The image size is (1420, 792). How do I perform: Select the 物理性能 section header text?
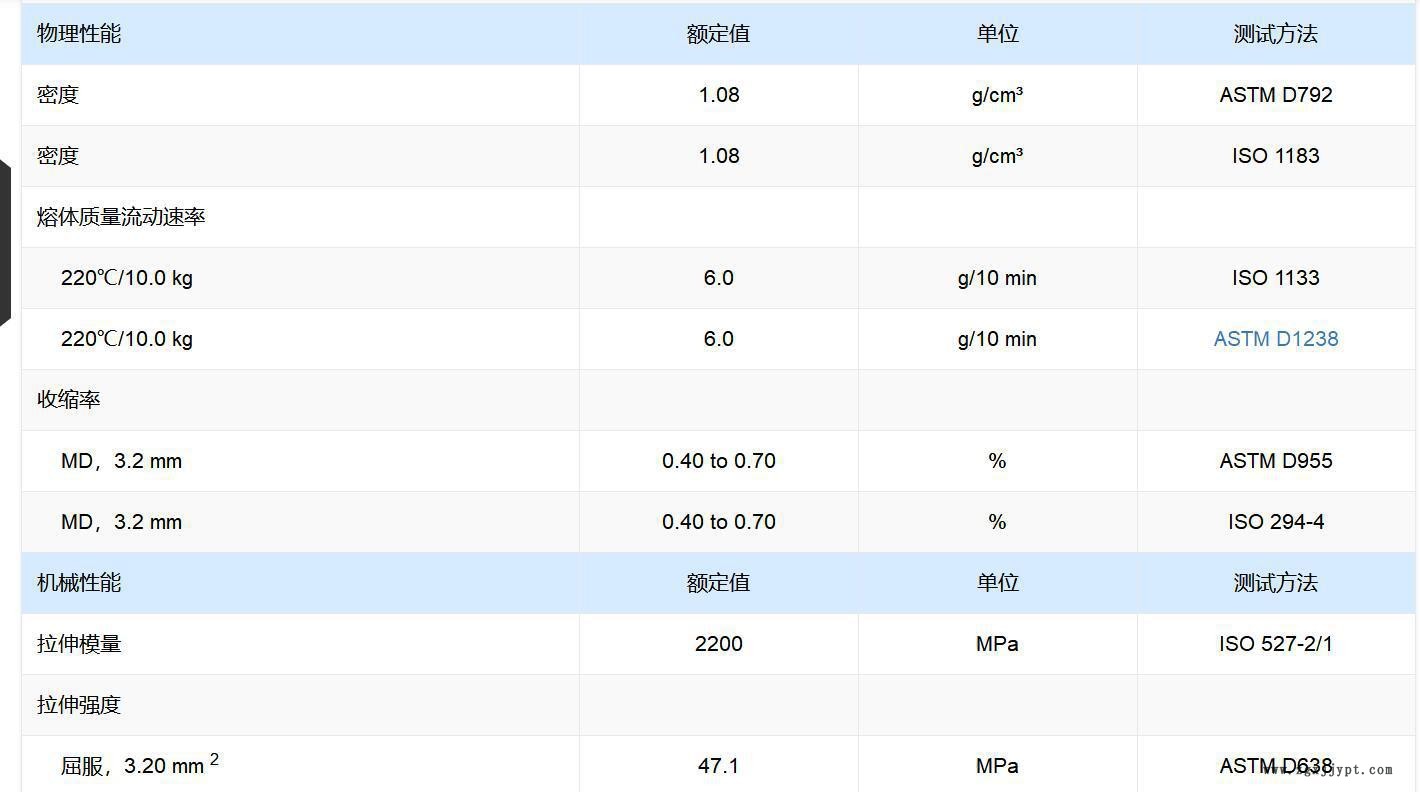[79, 34]
